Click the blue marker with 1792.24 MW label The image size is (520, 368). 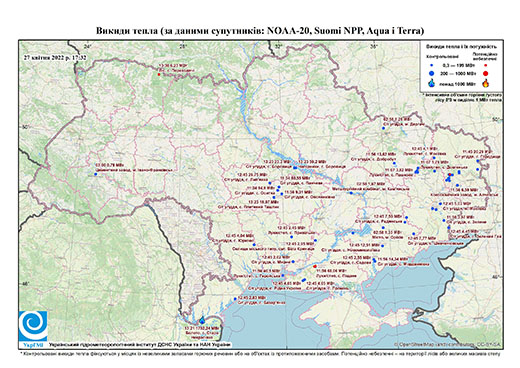pyautogui.click(x=202, y=320)
